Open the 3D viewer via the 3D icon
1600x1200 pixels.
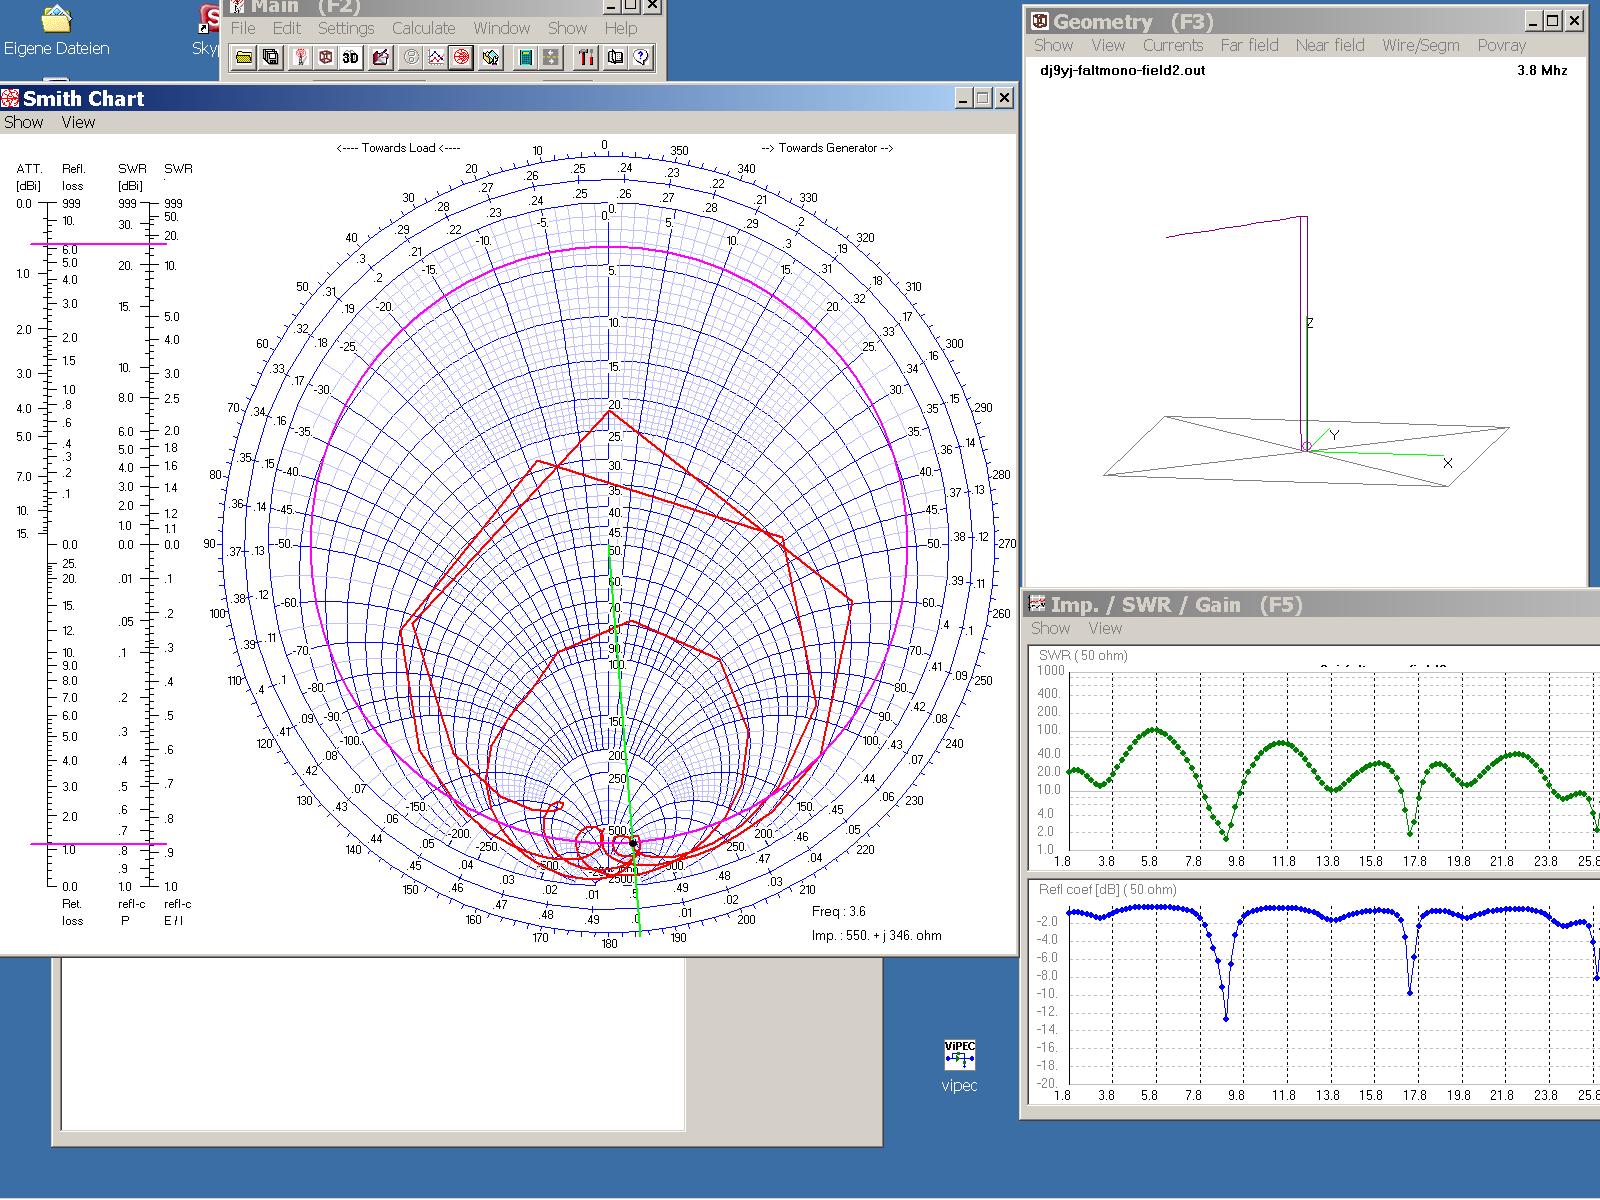click(x=350, y=58)
